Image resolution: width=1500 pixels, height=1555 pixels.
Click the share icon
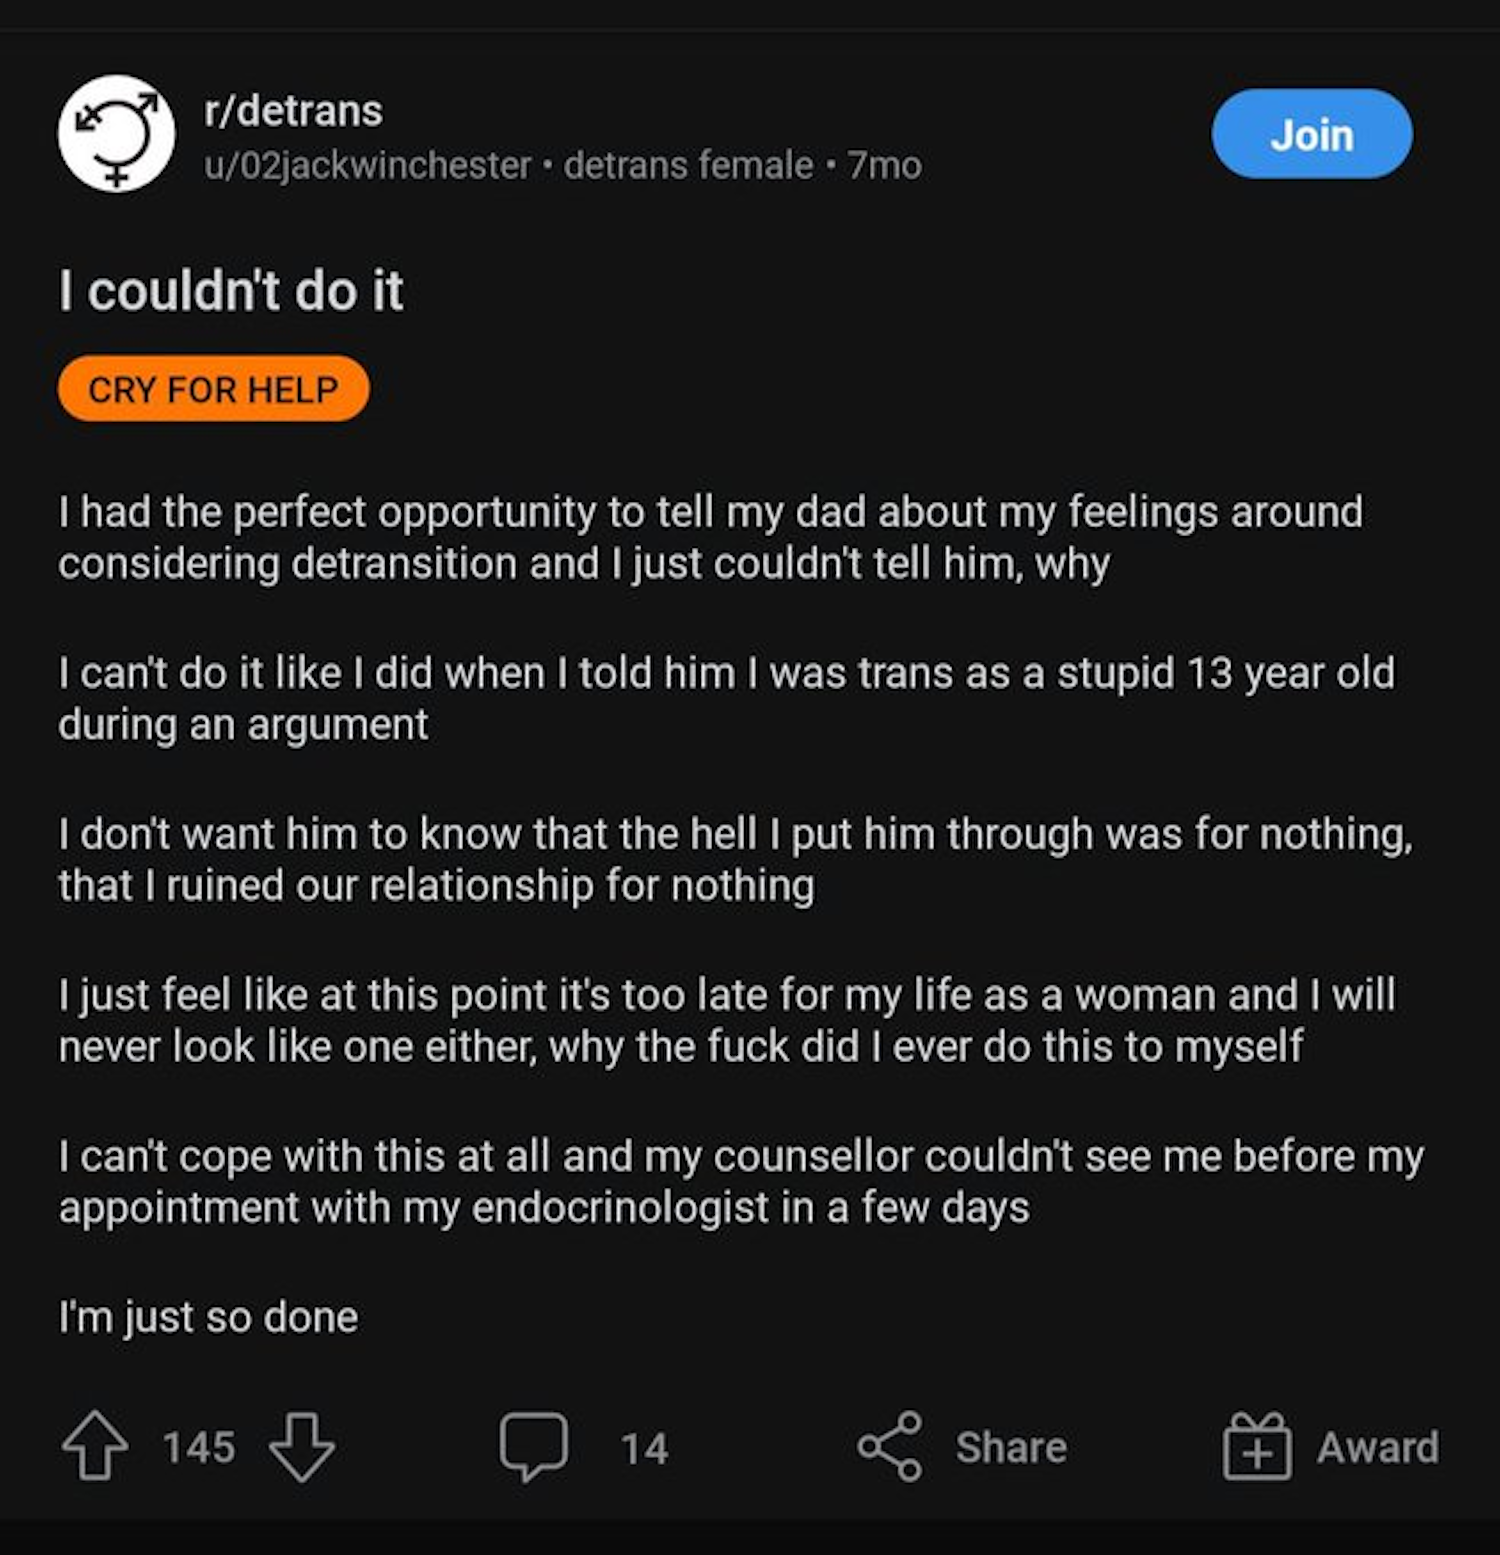coord(889,1446)
